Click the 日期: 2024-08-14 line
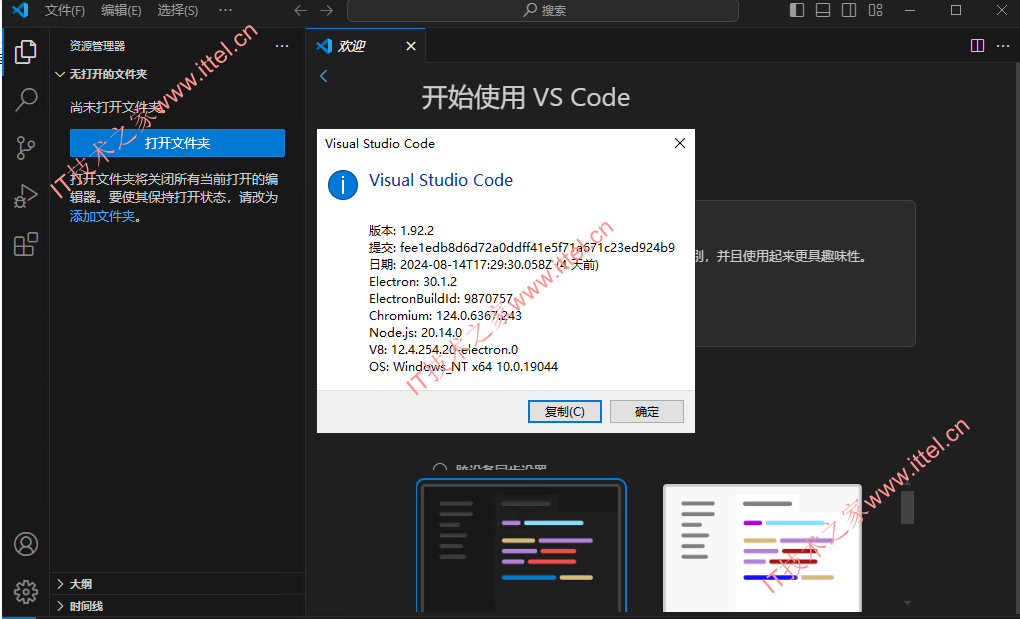This screenshot has width=1020, height=619. point(484,265)
